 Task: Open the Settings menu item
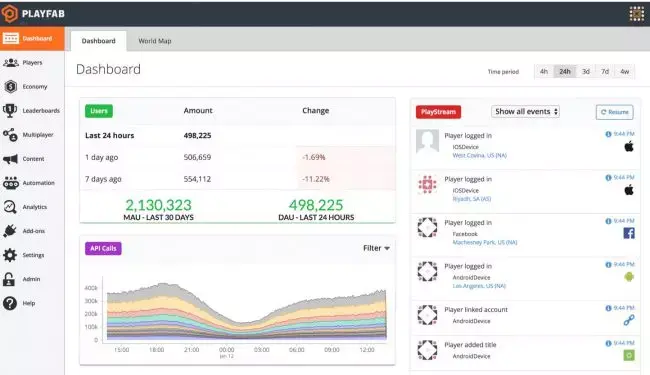coord(32,255)
